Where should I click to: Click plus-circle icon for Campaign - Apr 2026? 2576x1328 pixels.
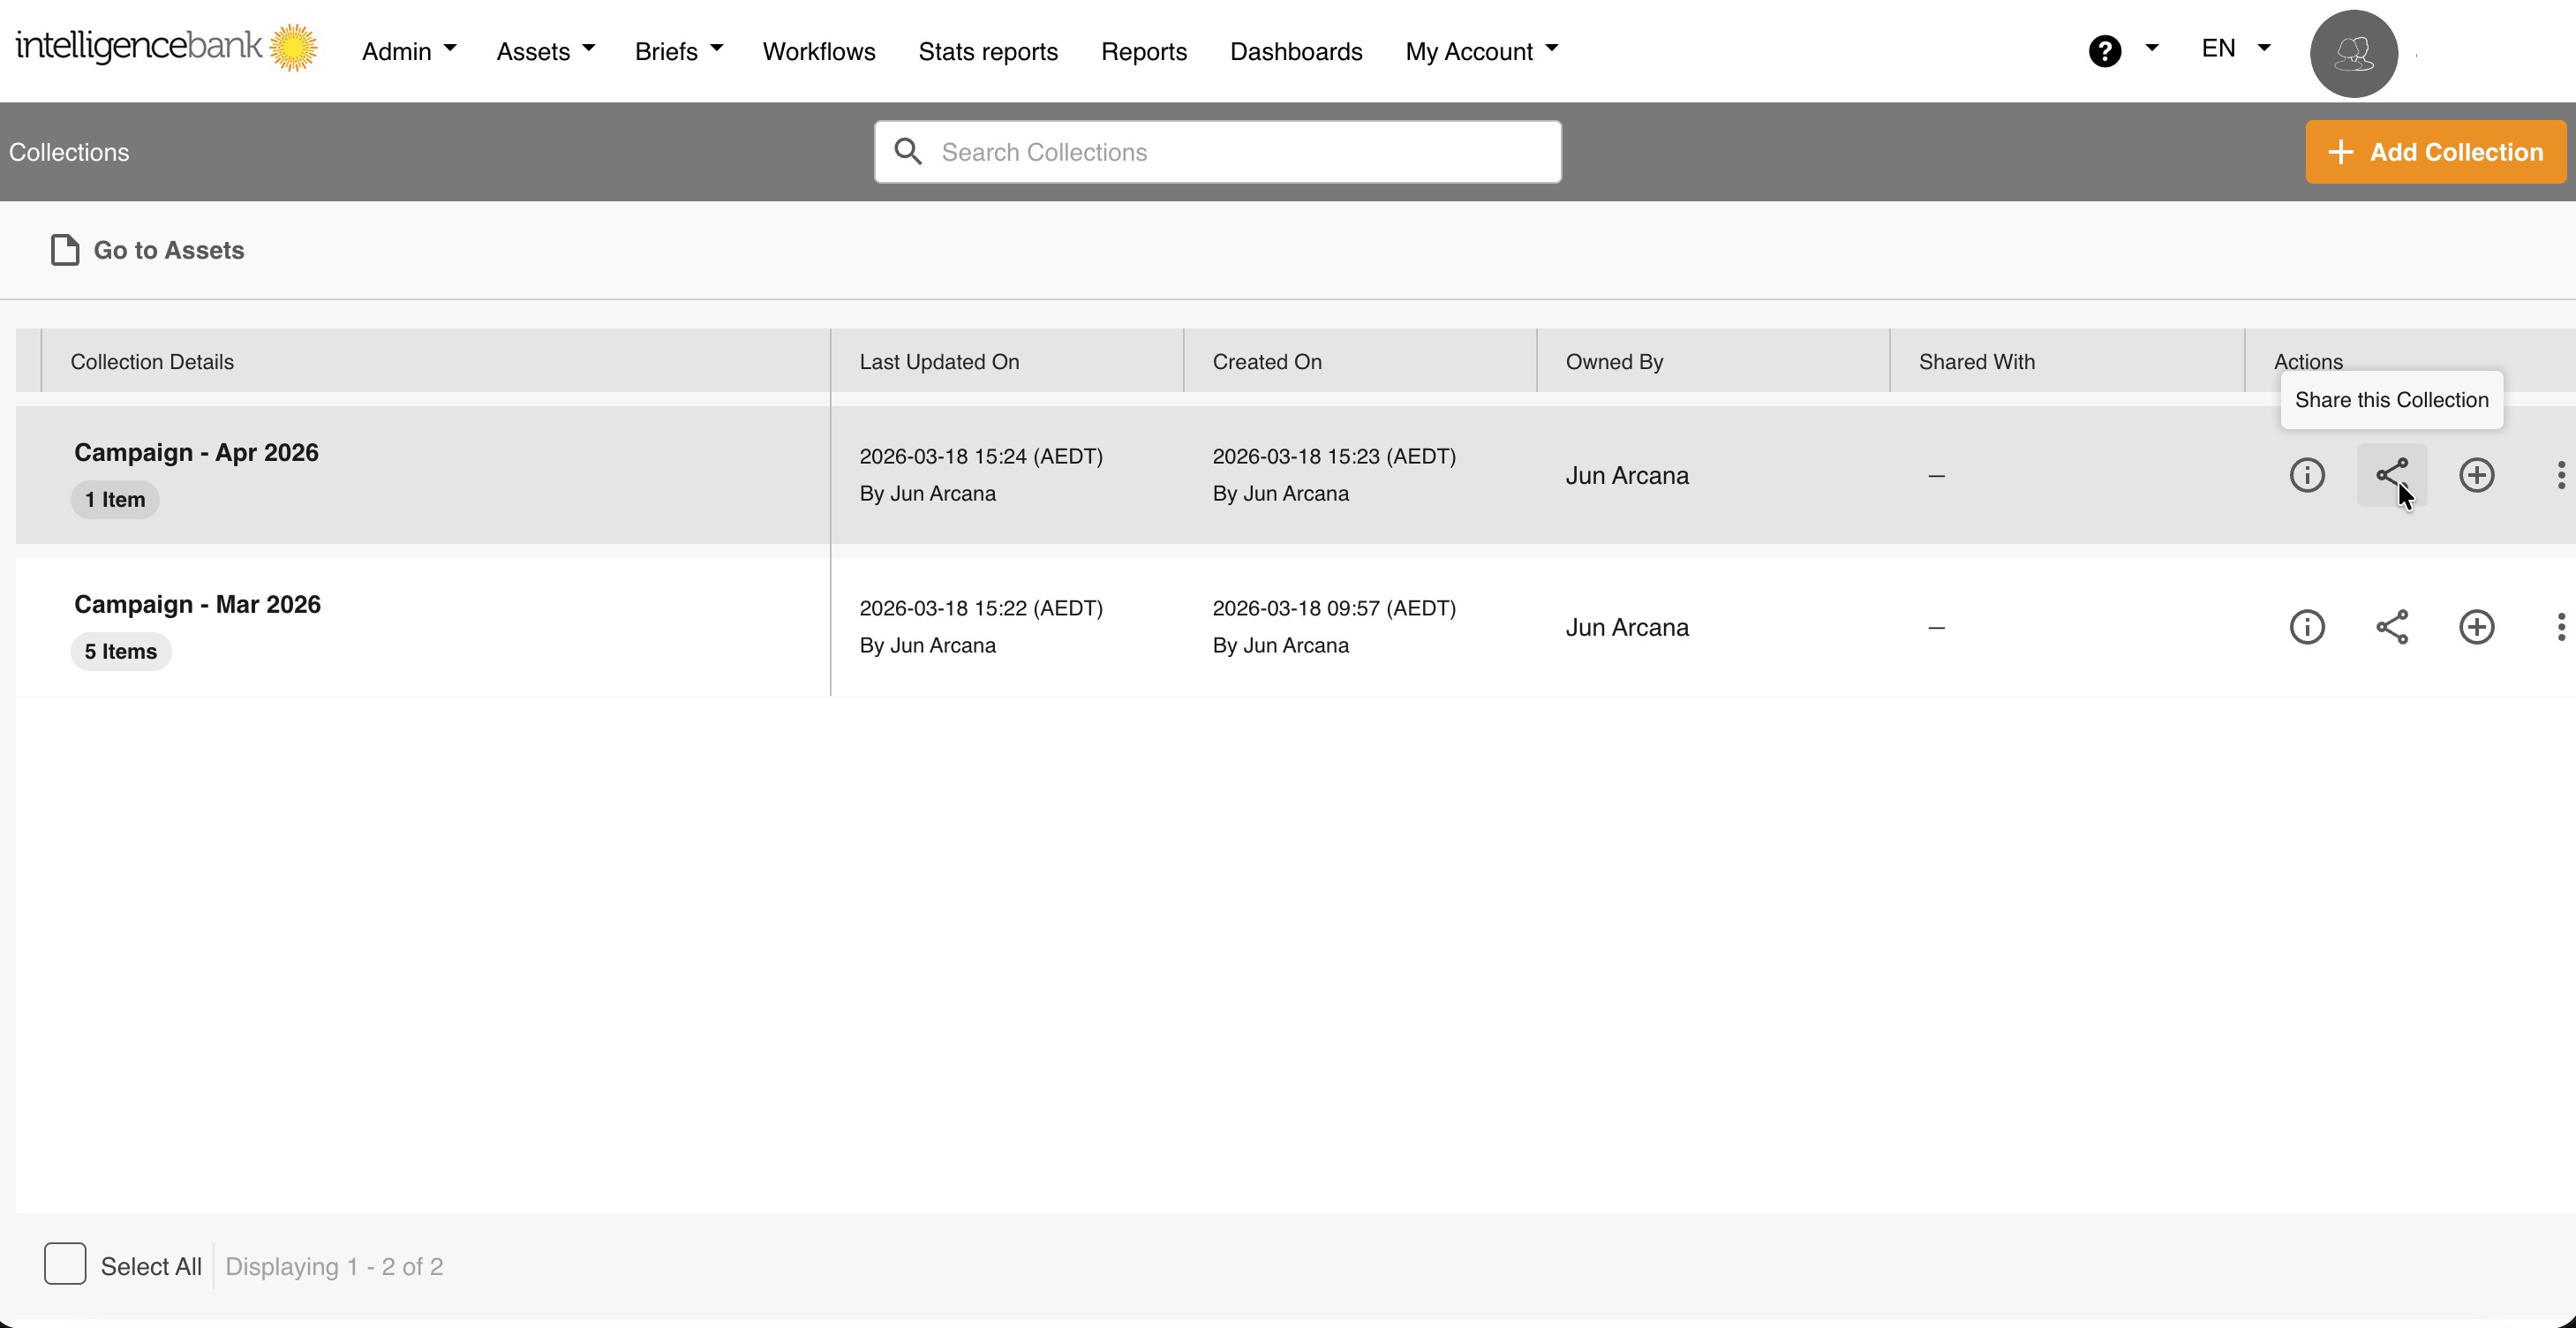pyautogui.click(x=2476, y=475)
